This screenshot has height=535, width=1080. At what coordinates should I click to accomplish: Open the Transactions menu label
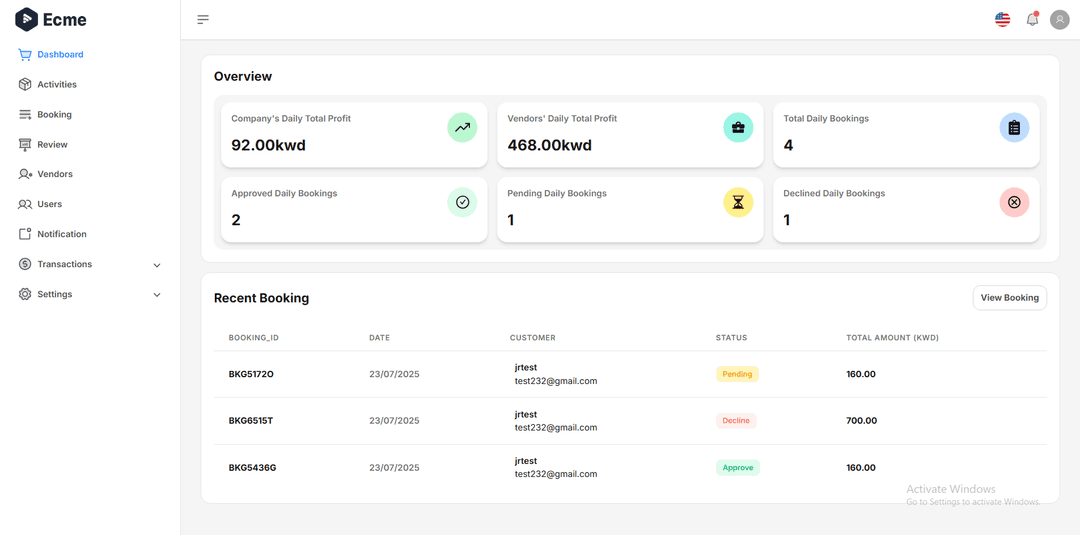65,264
